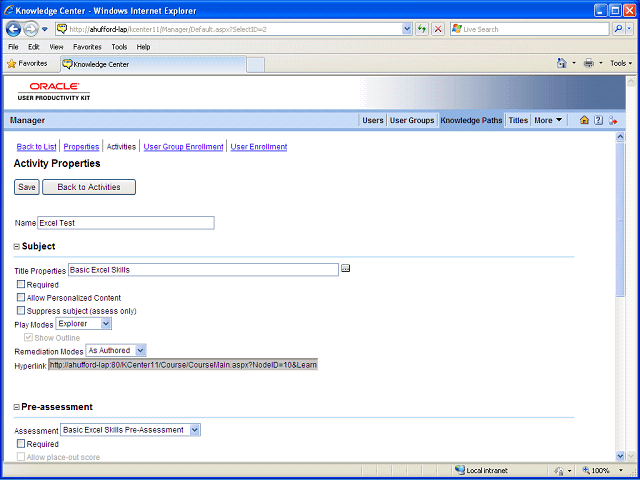Click the inner page vertical scrollbar thumb
The width and height of the screenshot is (640, 480).
620,220
